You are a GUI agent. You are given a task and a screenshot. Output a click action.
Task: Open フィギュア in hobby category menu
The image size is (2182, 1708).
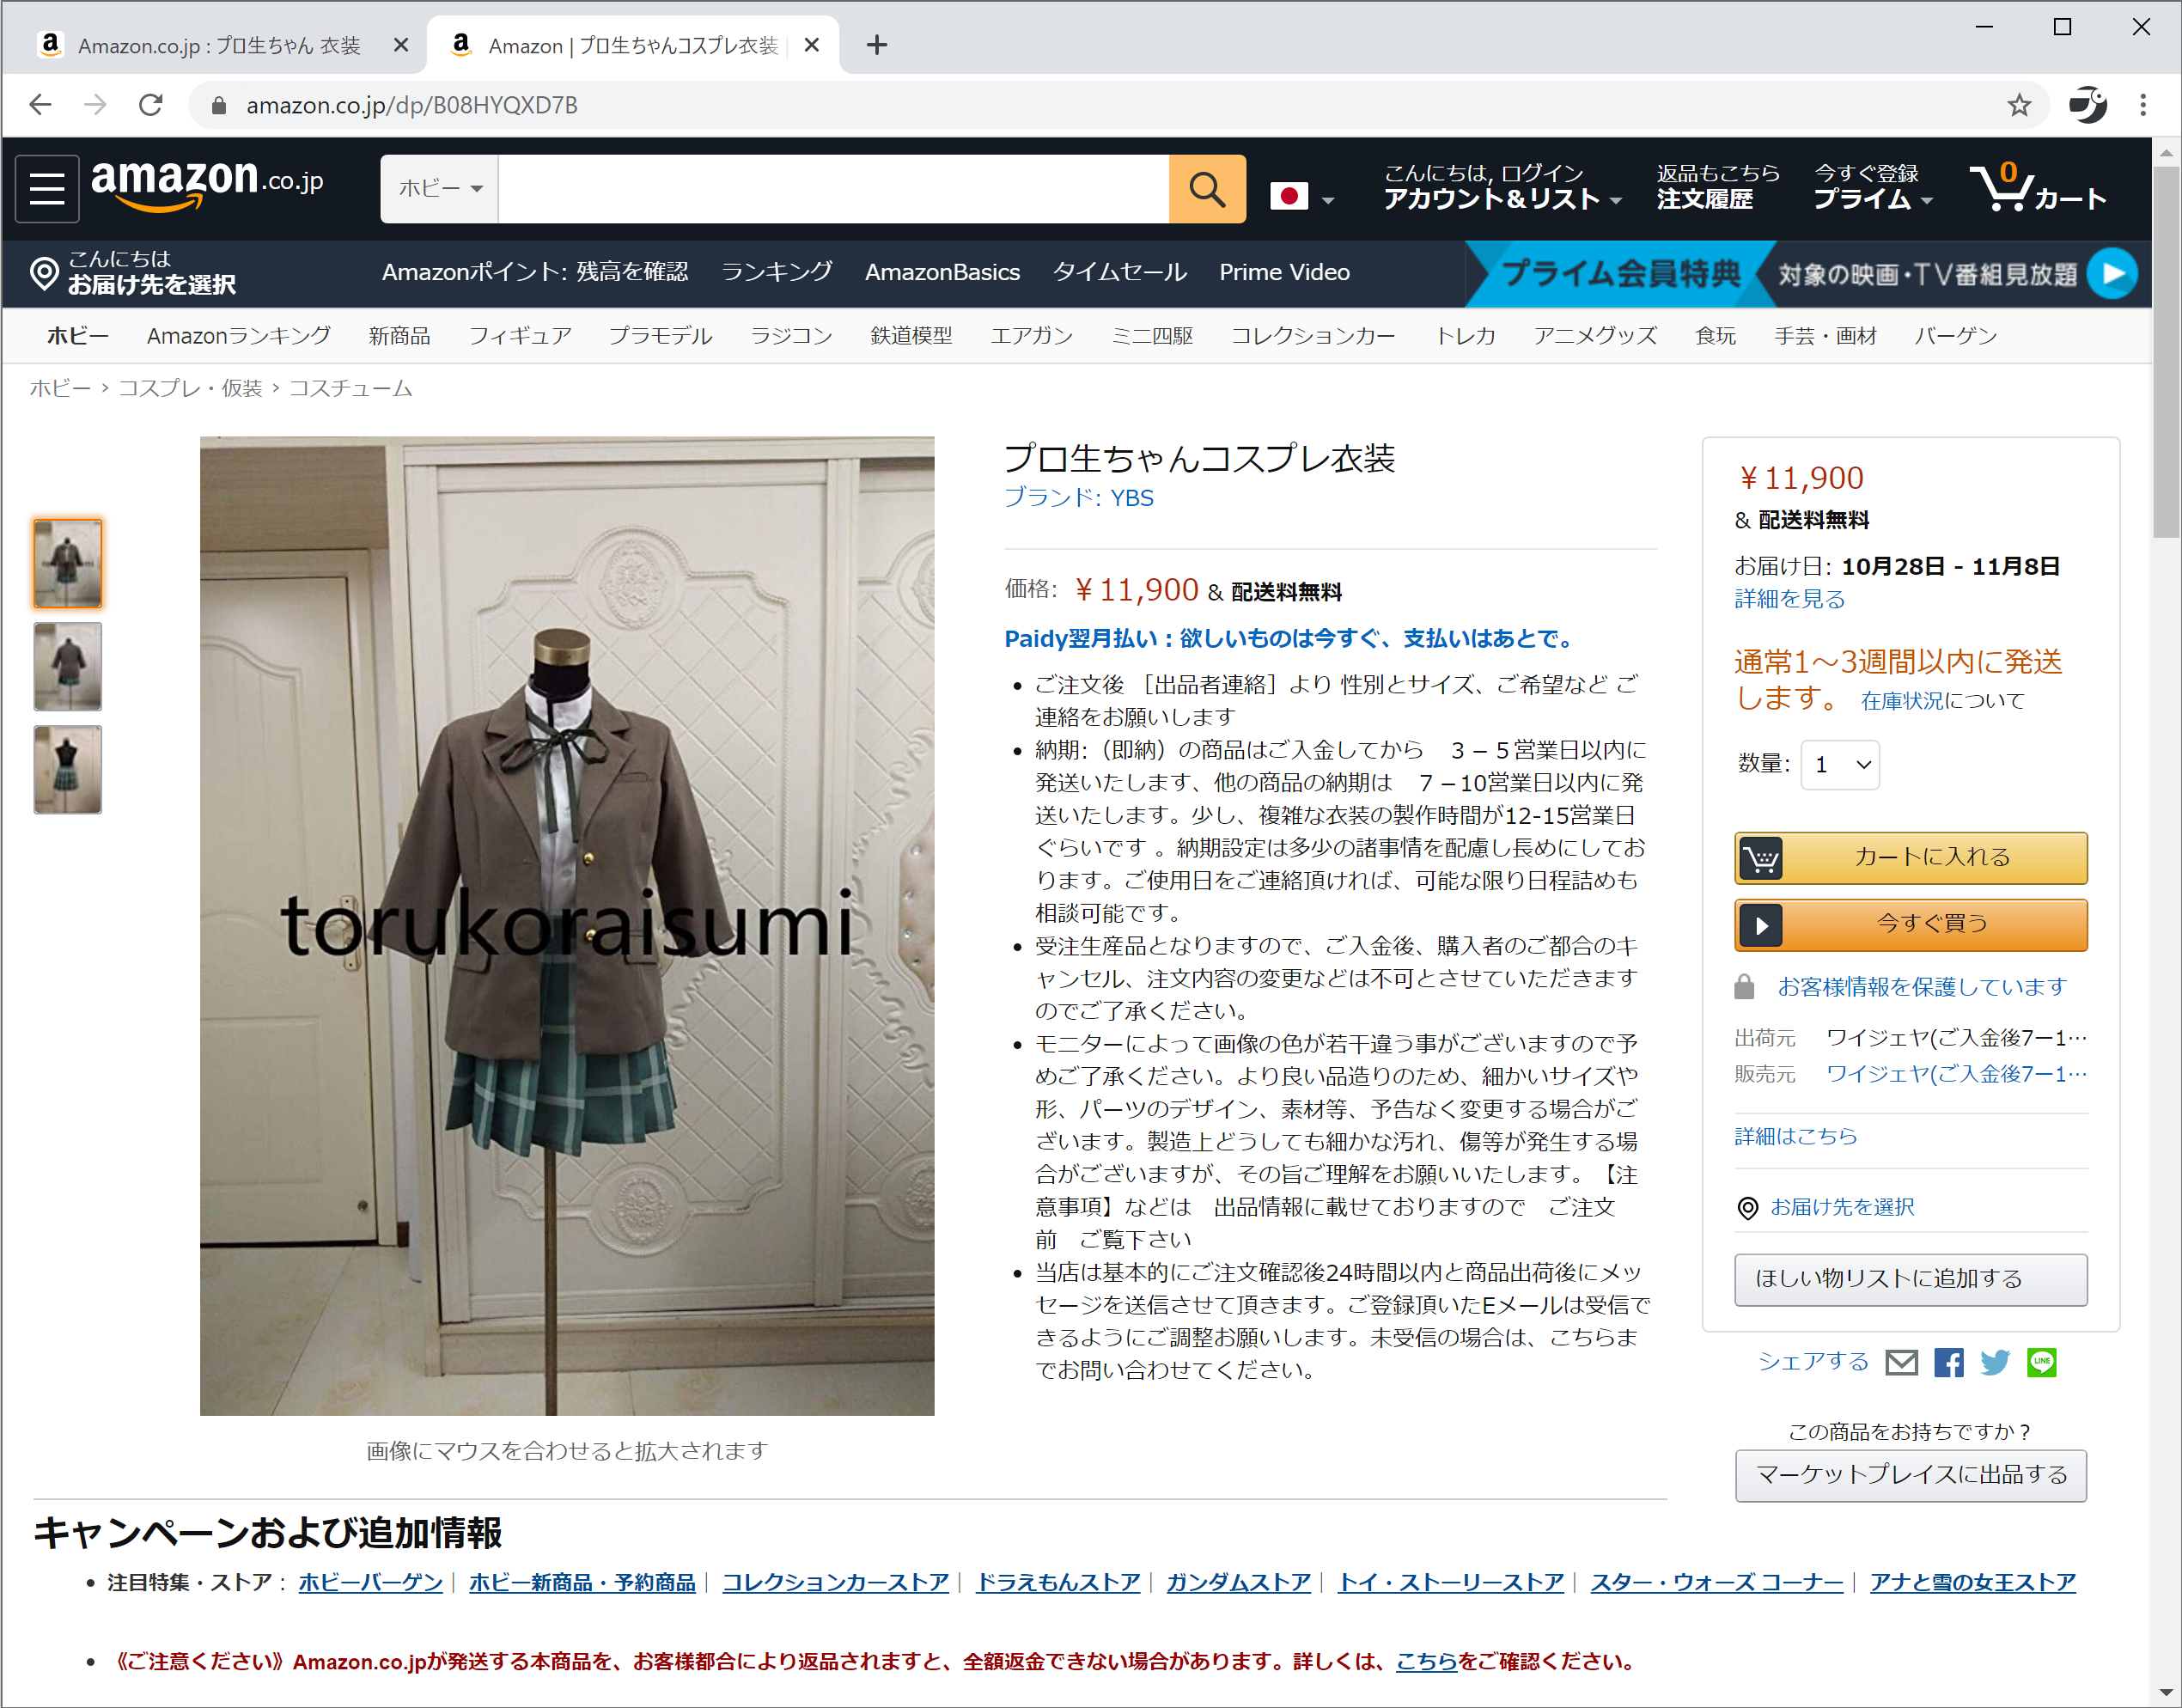[x=520, y=336]
